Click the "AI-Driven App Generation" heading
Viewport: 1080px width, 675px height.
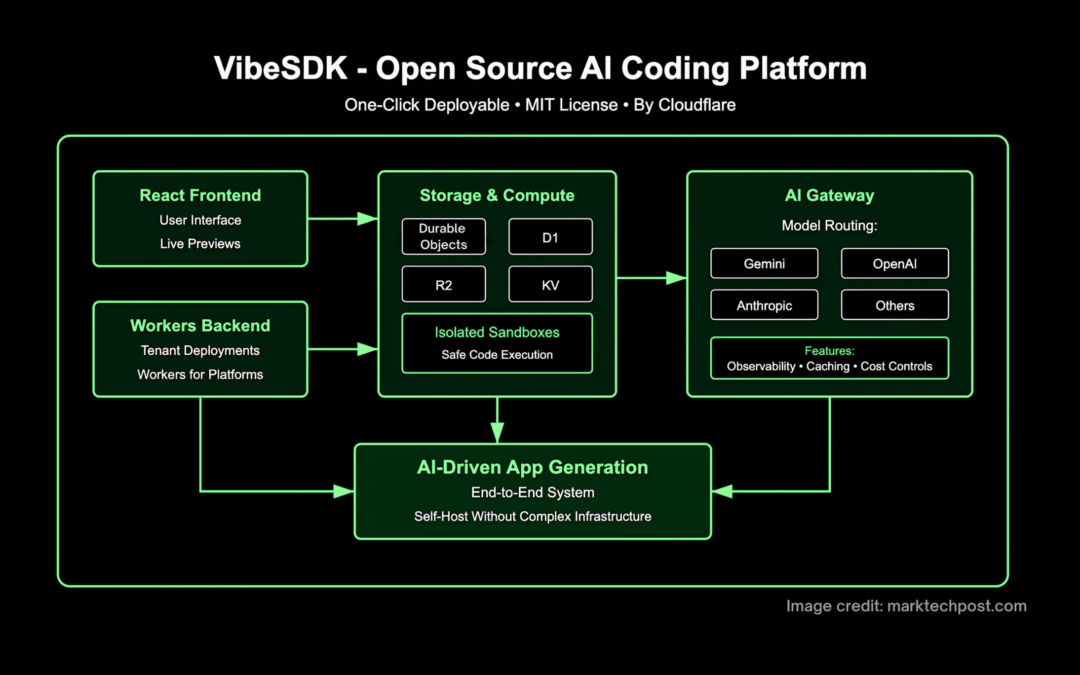coord(532,467)
